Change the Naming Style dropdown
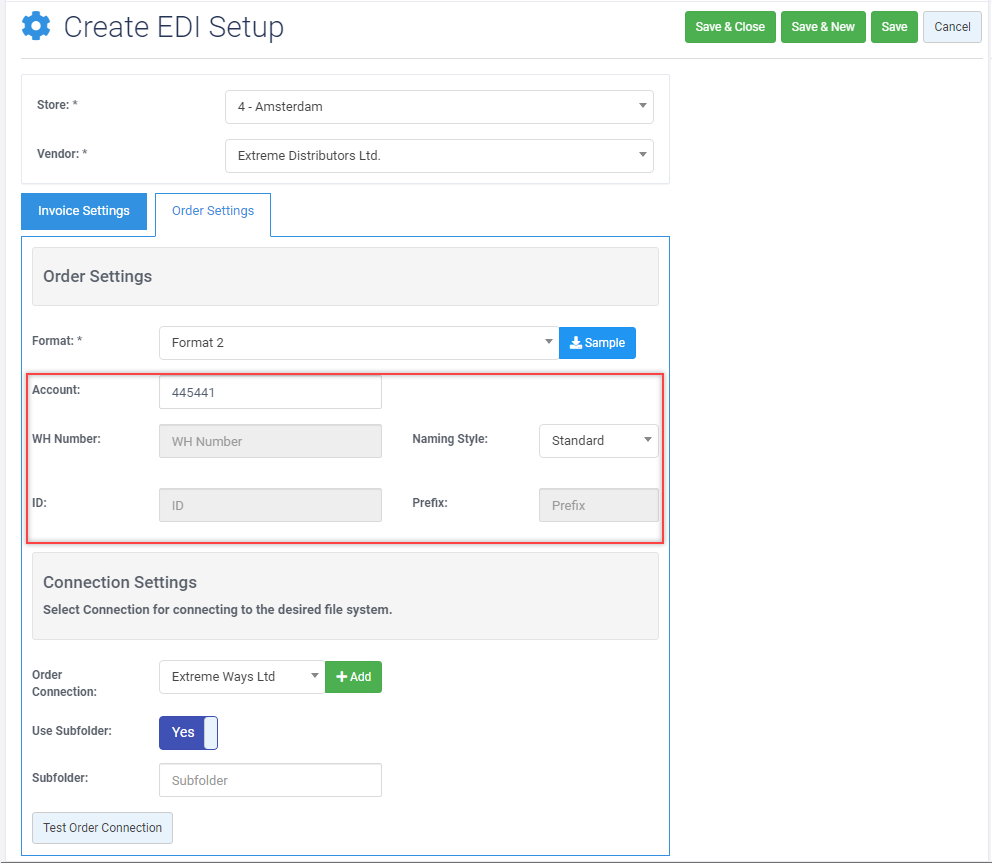992x864 pixels. click(x=598, y=441)
